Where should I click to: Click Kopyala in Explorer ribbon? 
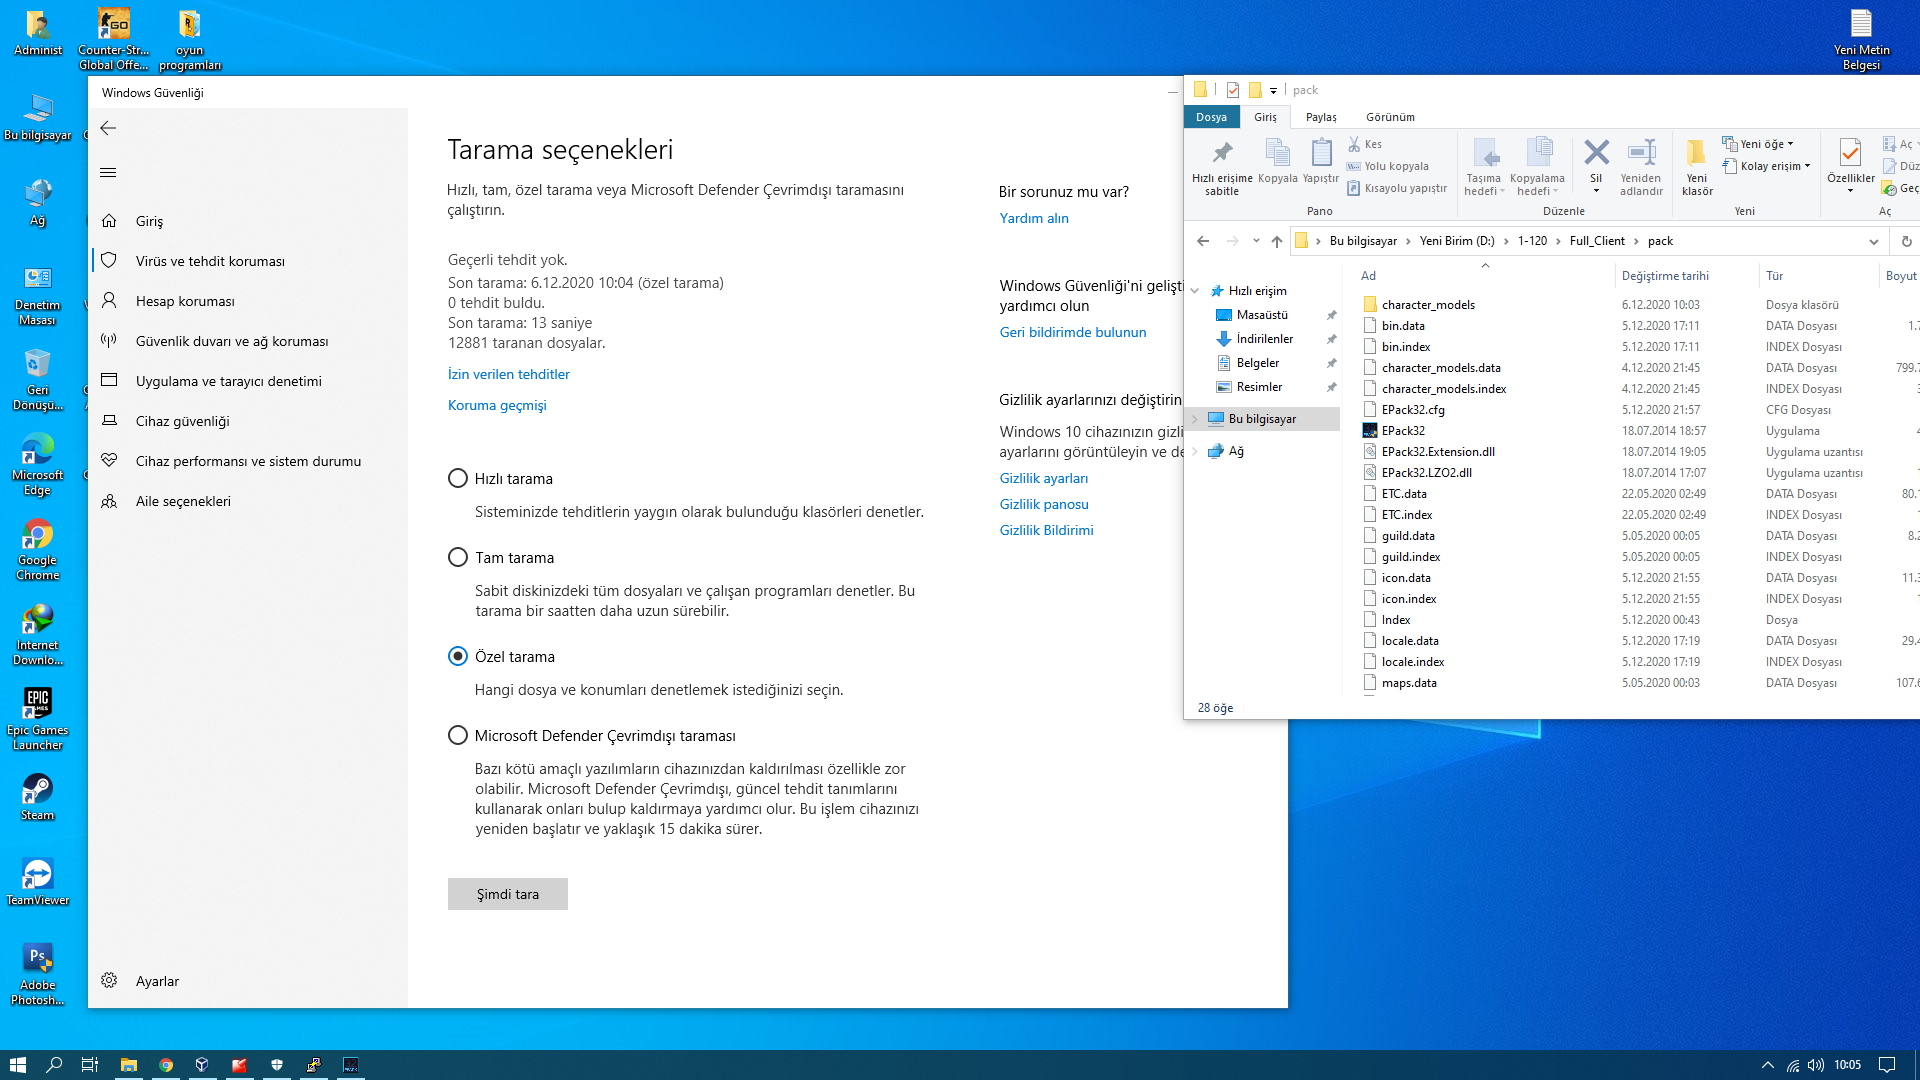pos(1278,162)
